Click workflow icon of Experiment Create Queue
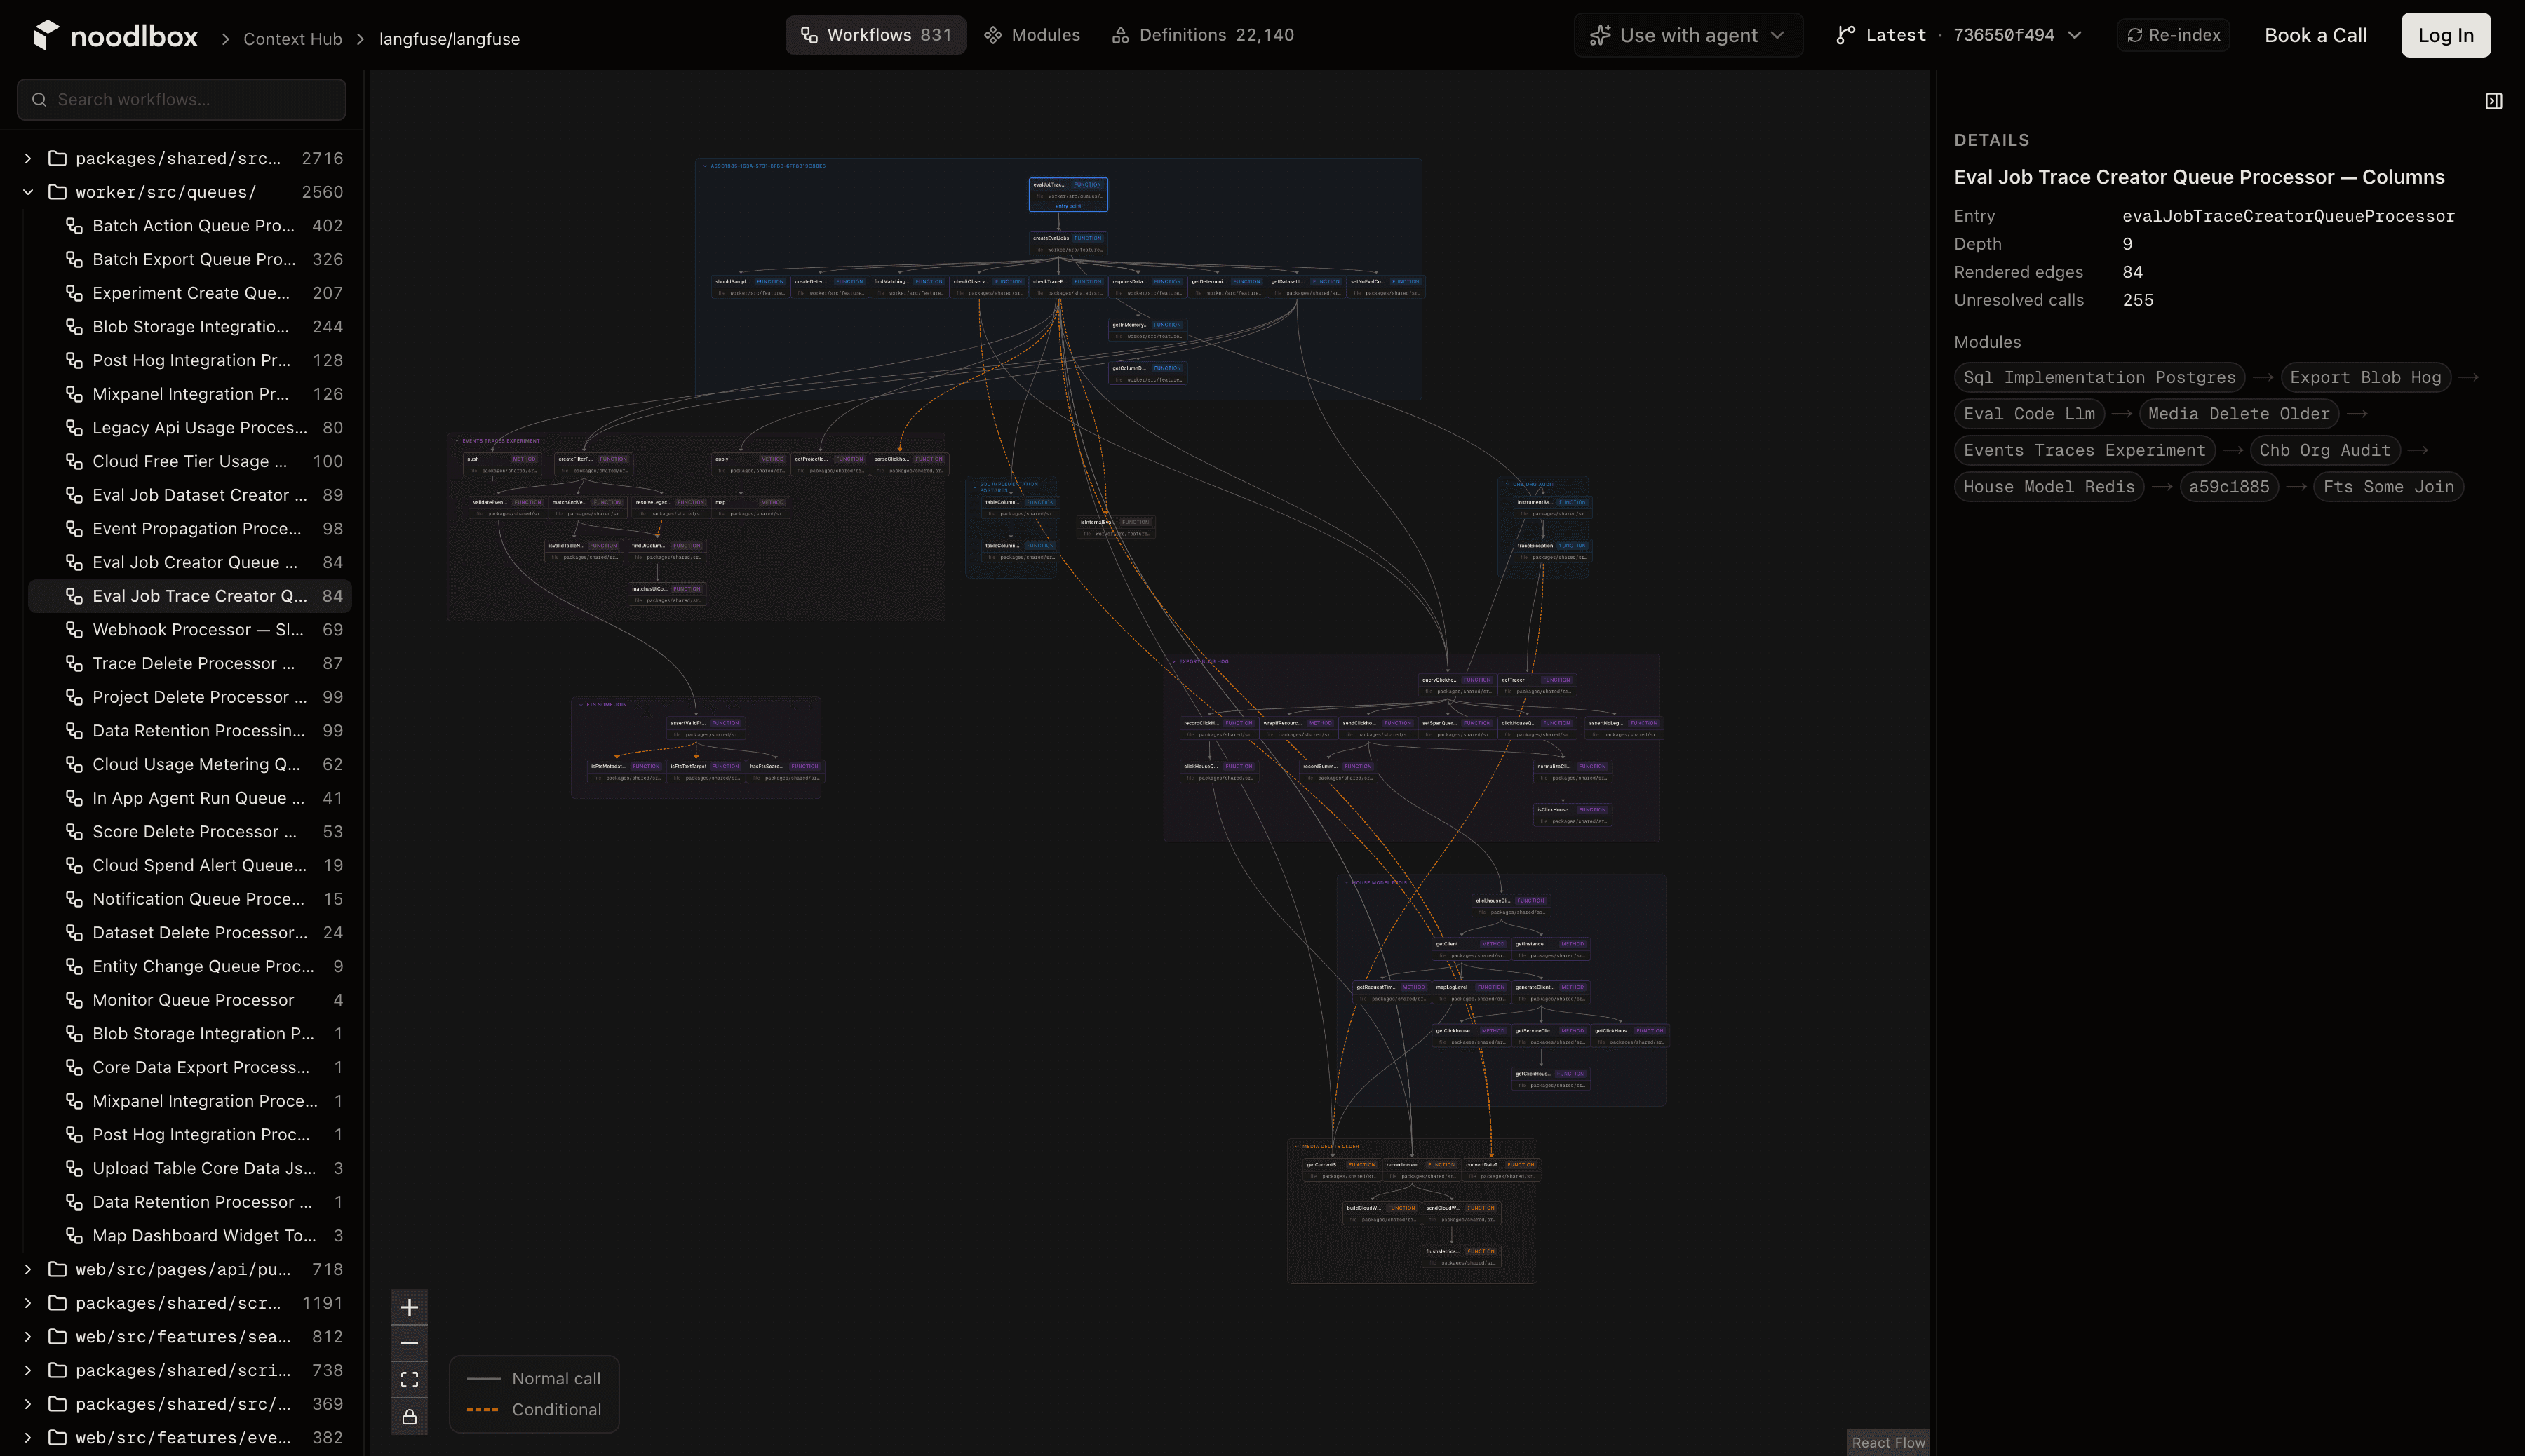This screenshot has width=2525, height=1456. pyautogui.click(x=74, y=293)
